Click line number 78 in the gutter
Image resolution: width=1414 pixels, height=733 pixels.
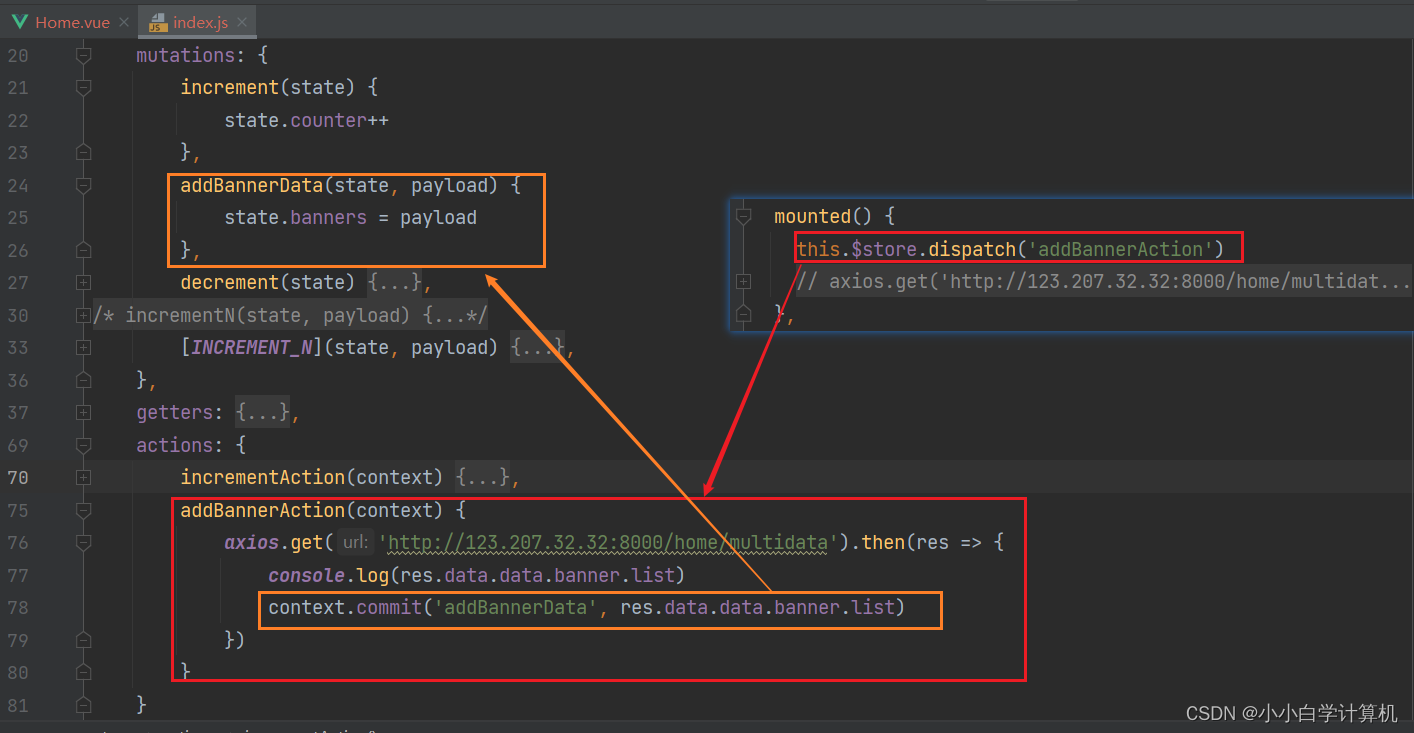[18, 608]
